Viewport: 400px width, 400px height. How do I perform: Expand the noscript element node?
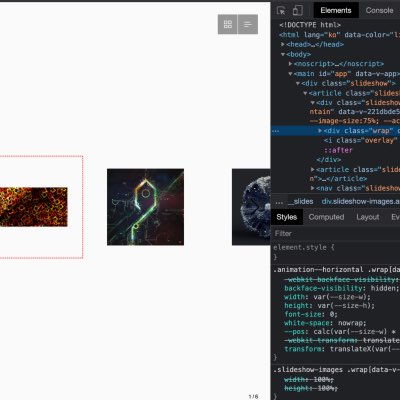pyautogui.click(x=290, y=64)
